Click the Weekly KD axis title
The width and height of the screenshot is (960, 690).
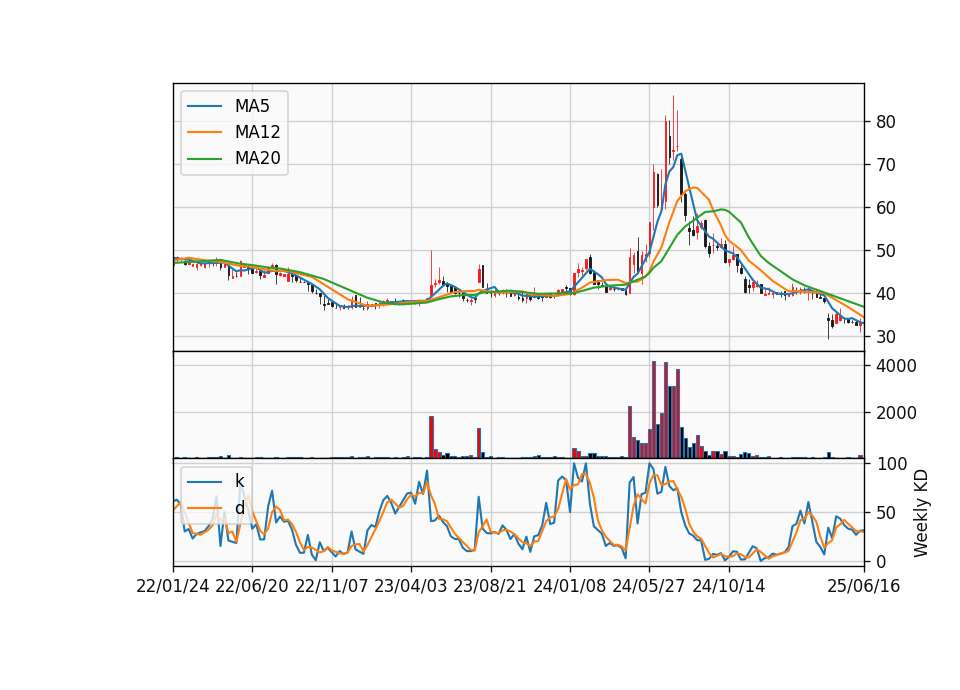(x=921, y=513)
